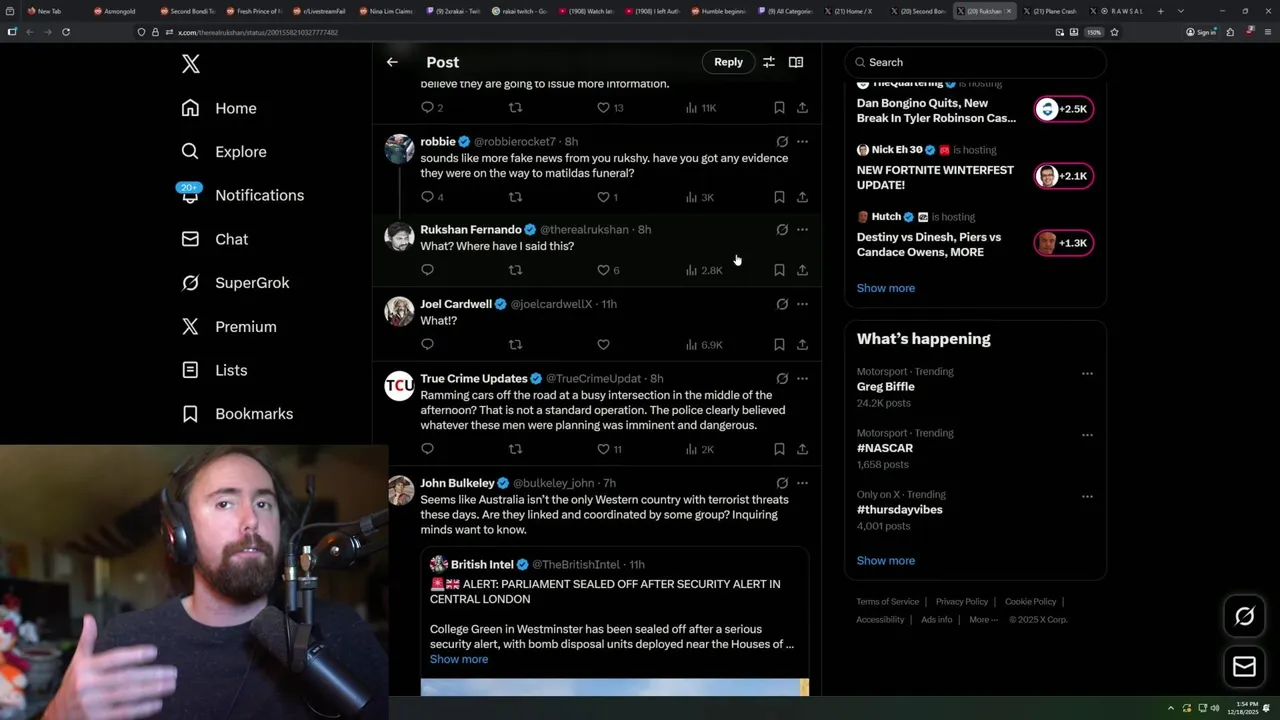Bookmark this page with star icon
Viewport: 1280px width, 720px height.
1114,32
